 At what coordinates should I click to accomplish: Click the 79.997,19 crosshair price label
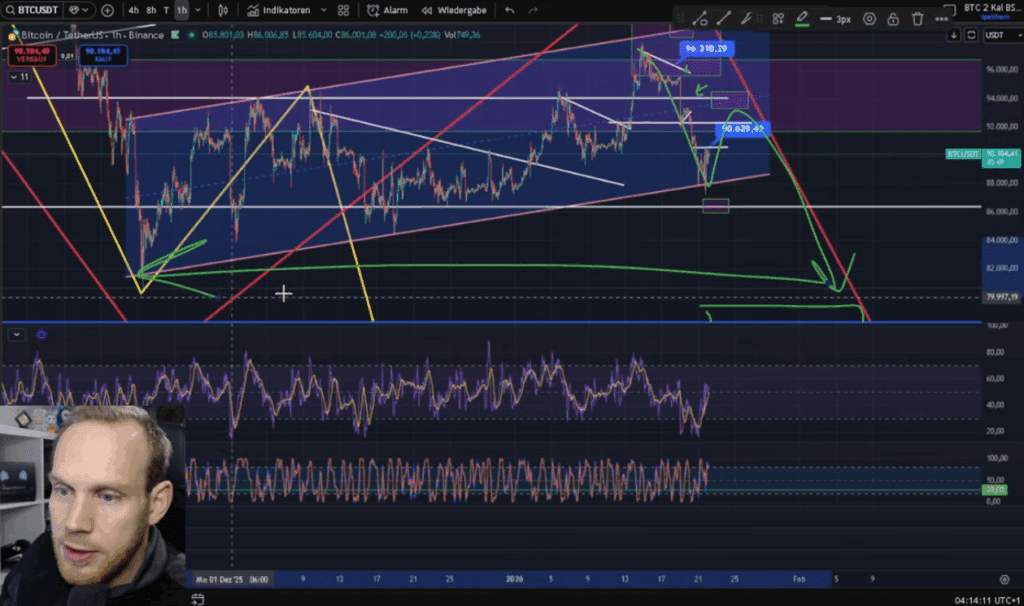tap(1001, 296)
